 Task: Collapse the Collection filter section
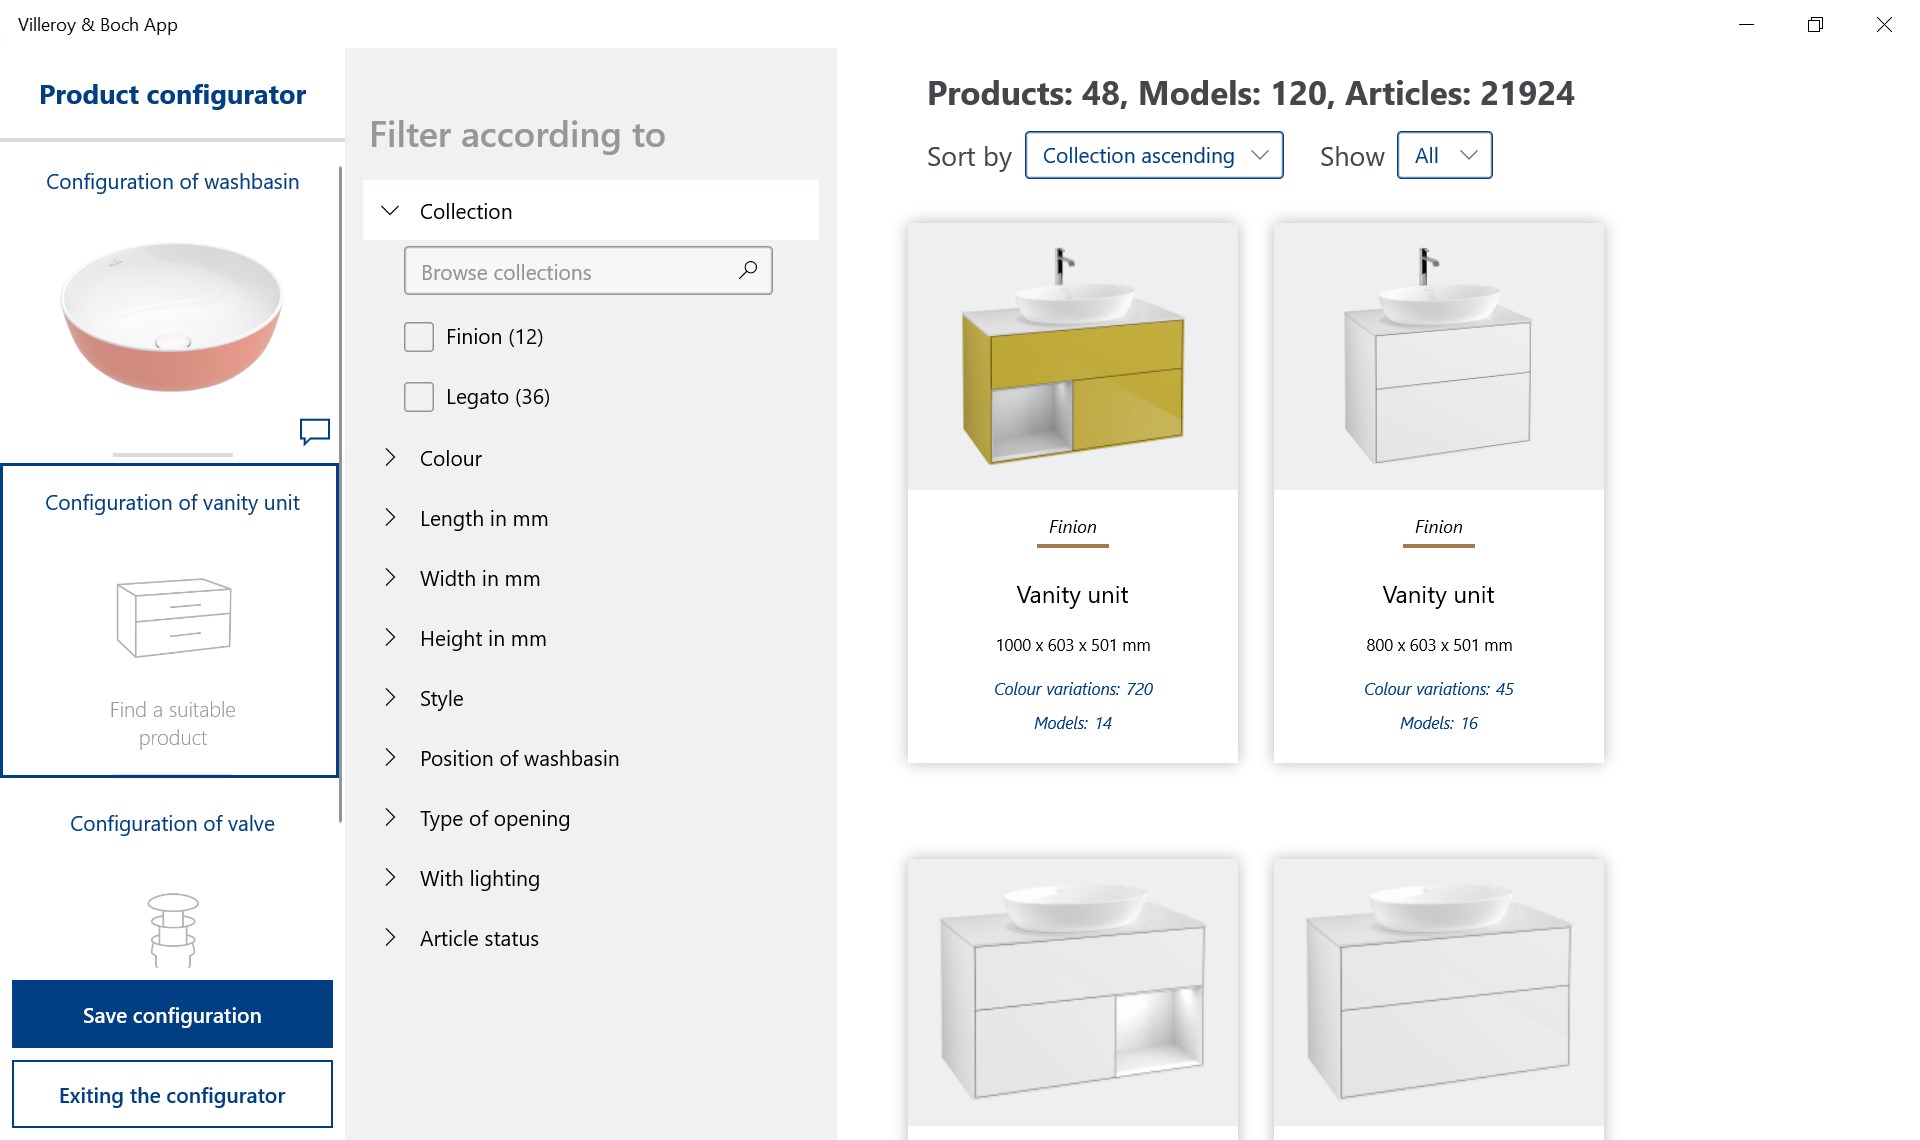click(x=391, y=211)
